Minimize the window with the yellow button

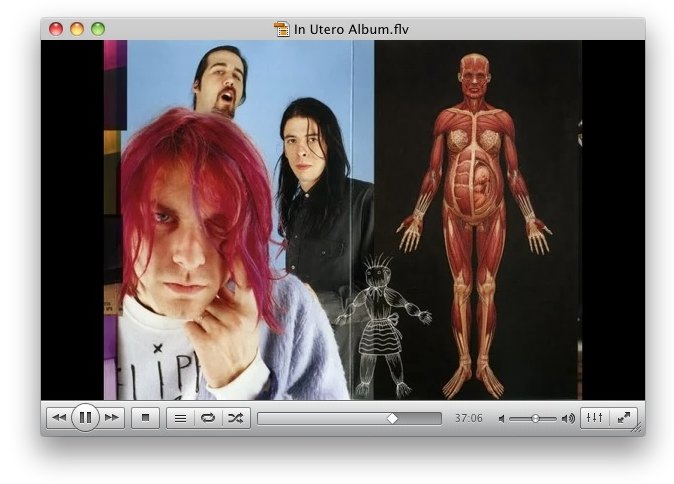click(77, 29)
